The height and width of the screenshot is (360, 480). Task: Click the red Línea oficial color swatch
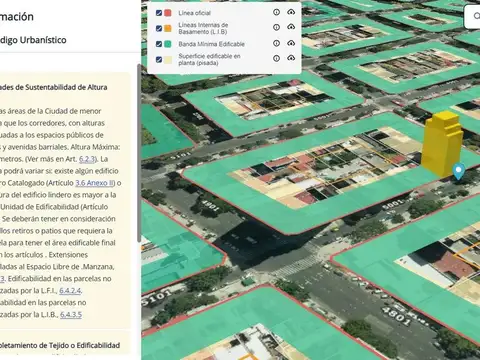(168, 13)
